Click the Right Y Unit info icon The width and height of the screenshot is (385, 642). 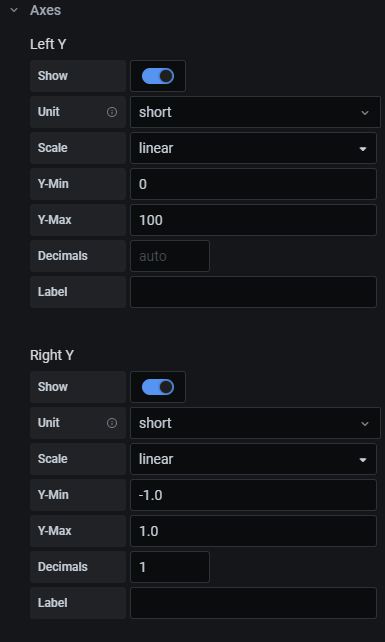tap(112, 423)
